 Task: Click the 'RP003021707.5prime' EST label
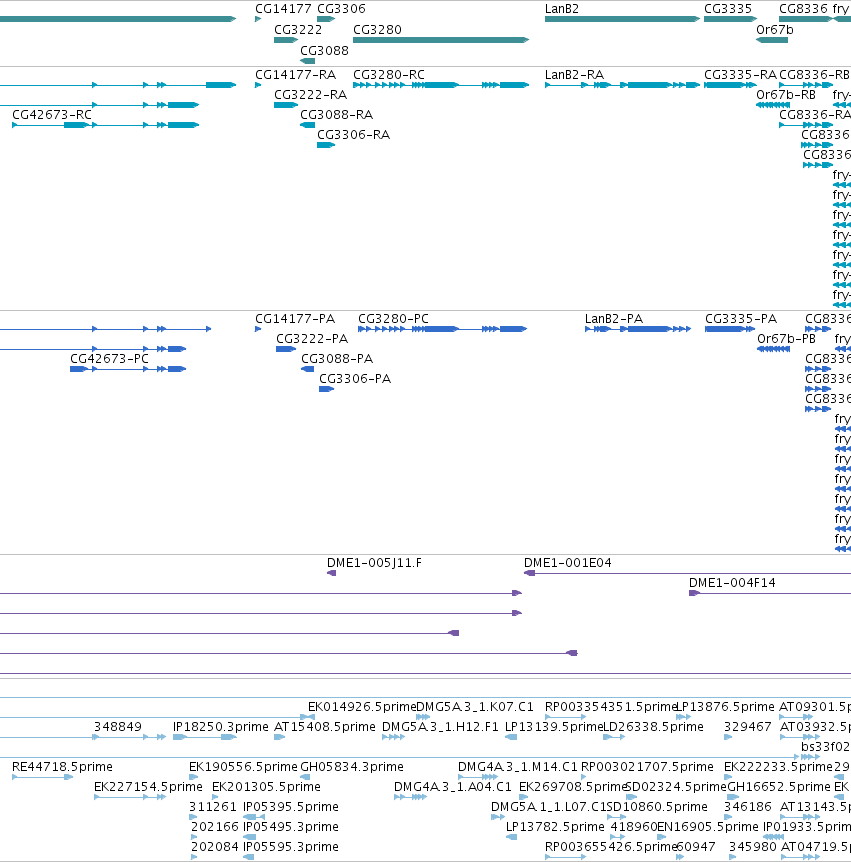[x=647, y=766]
